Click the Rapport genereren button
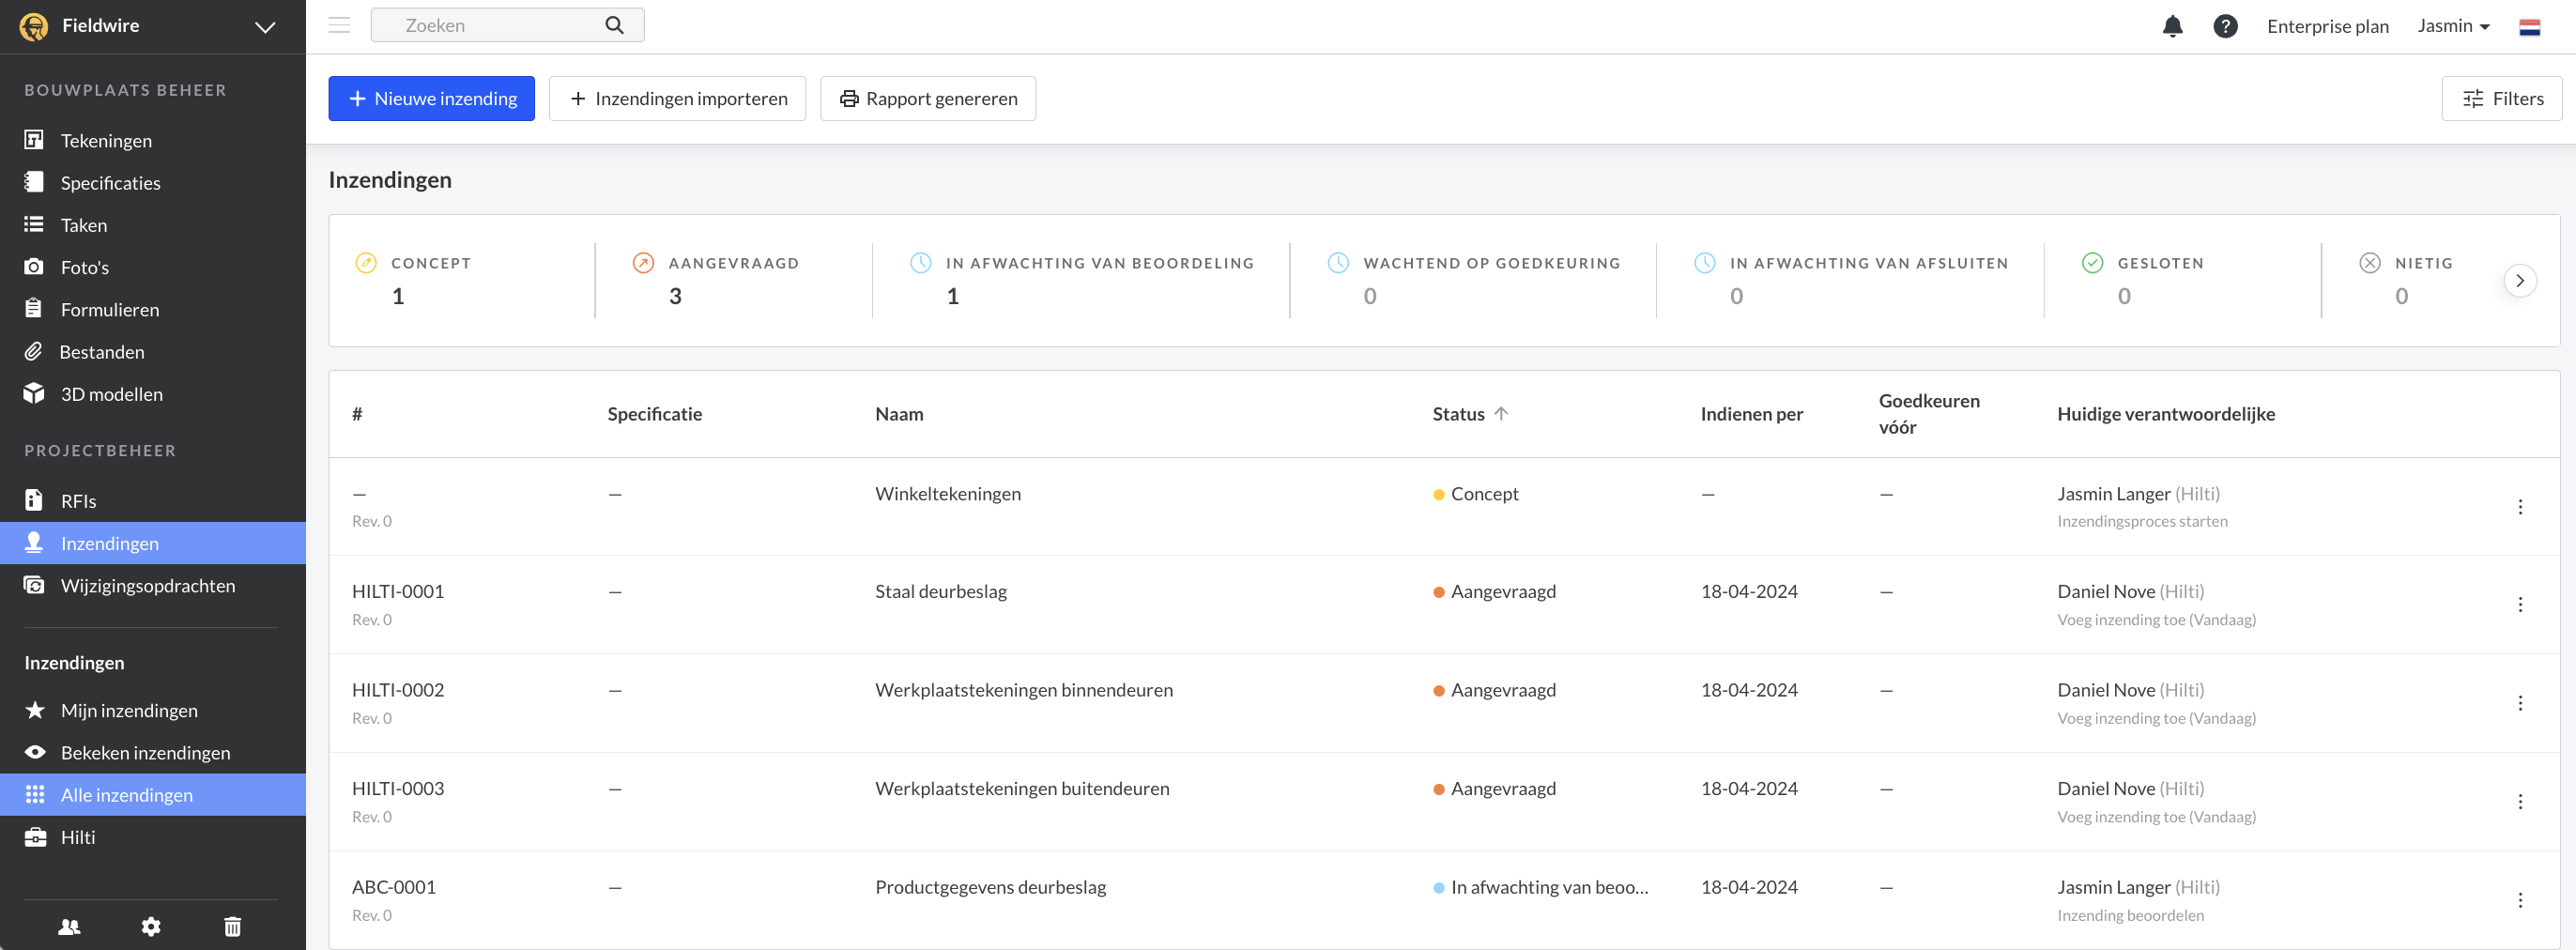The height and width of the screenshot is (950, 2576). [x=928, y=98]
